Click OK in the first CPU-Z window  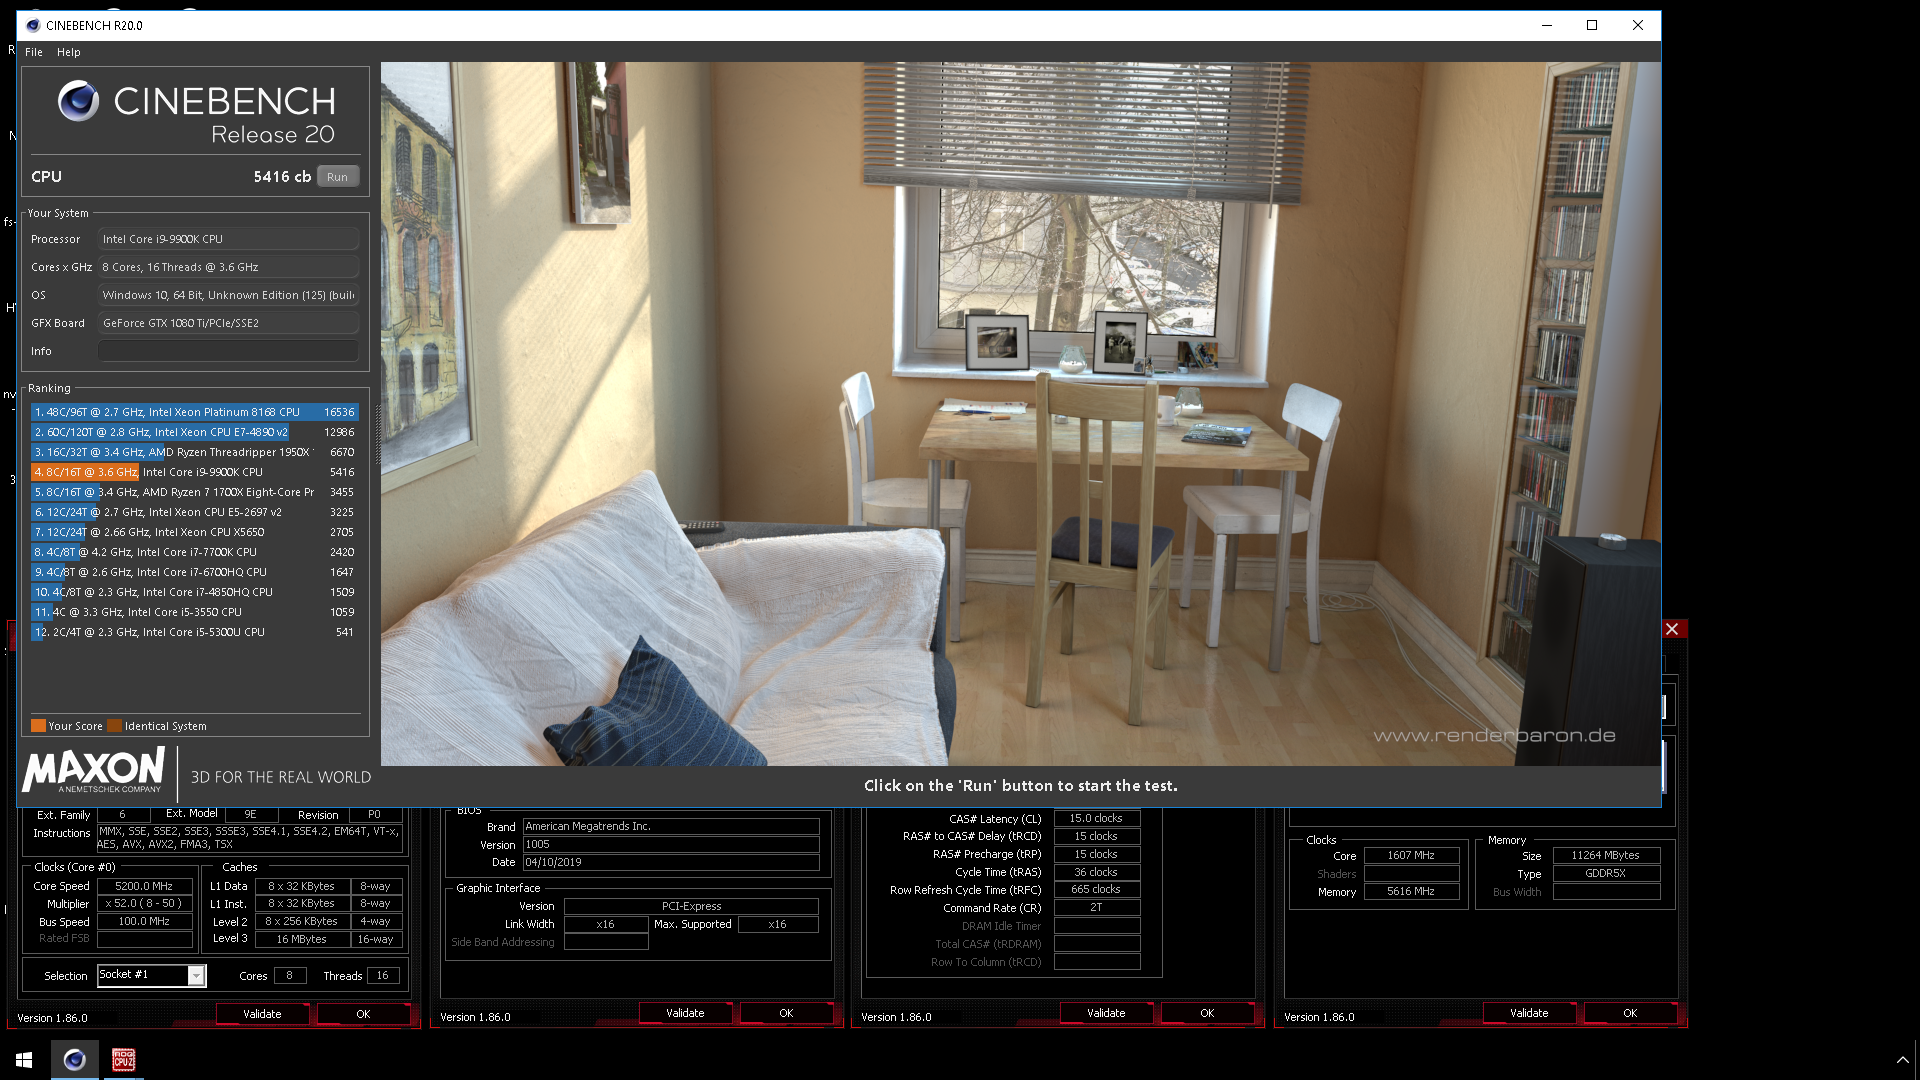[363, 1014]
